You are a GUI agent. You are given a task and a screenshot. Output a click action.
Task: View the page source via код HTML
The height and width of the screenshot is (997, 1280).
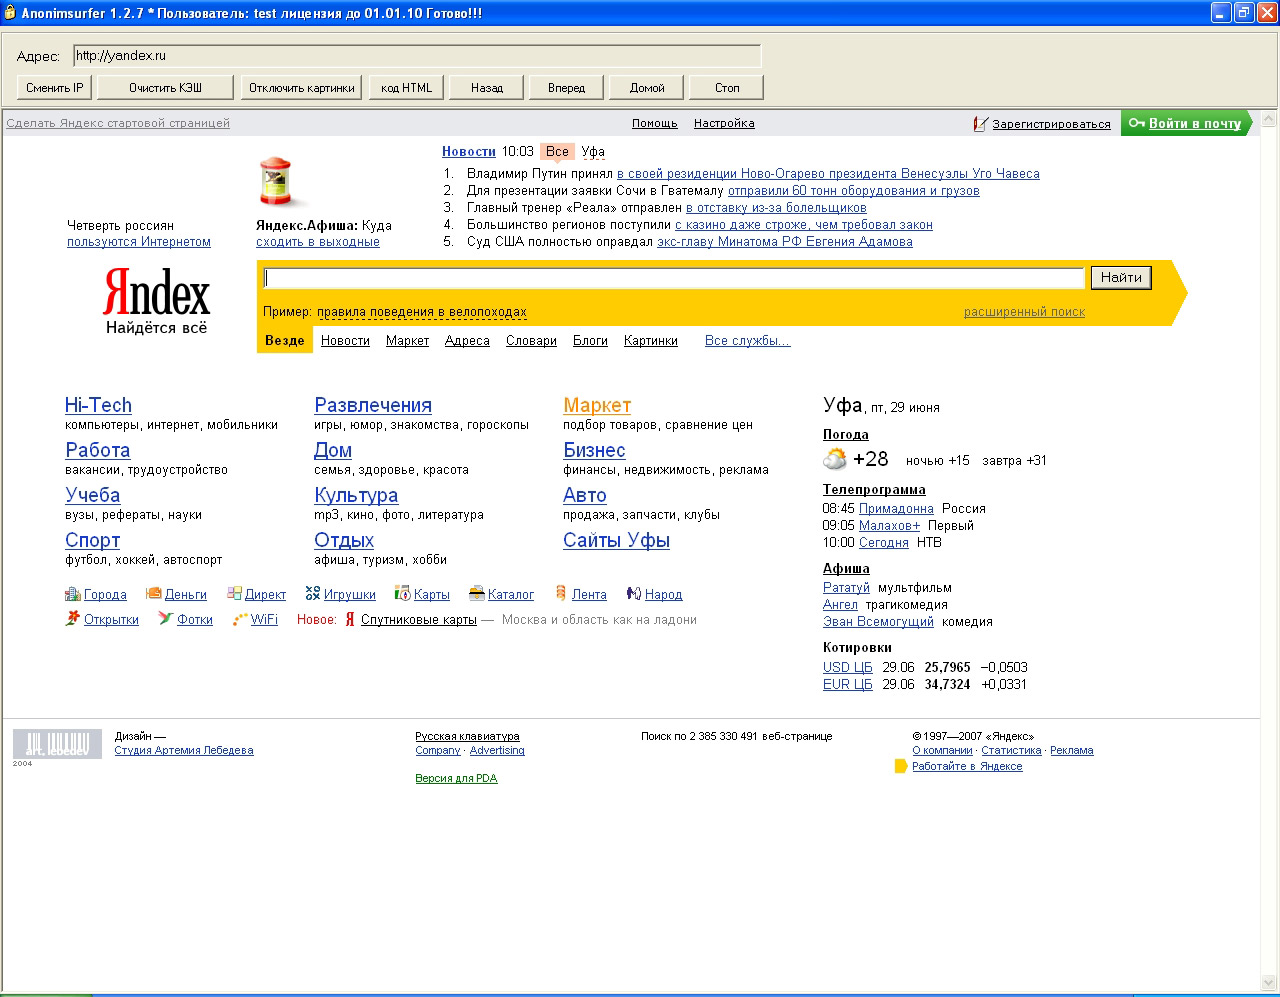407,88
